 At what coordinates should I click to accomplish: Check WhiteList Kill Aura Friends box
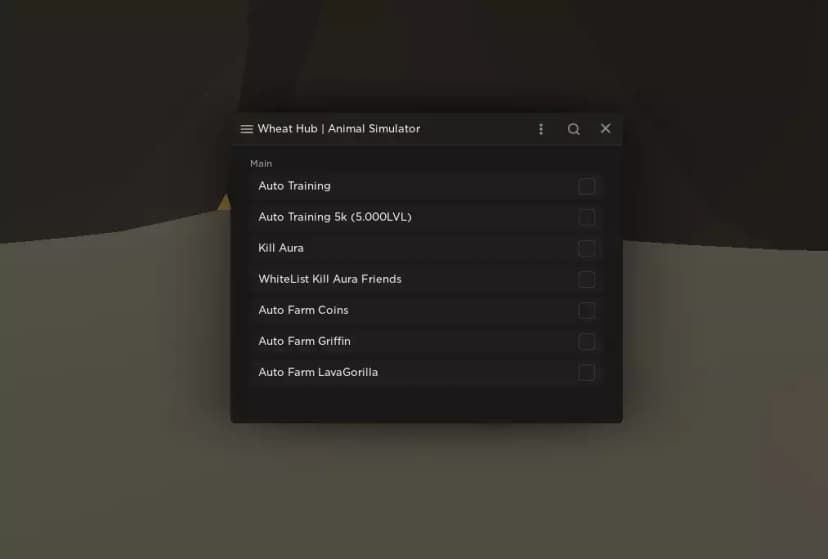[x=587, y=279]
